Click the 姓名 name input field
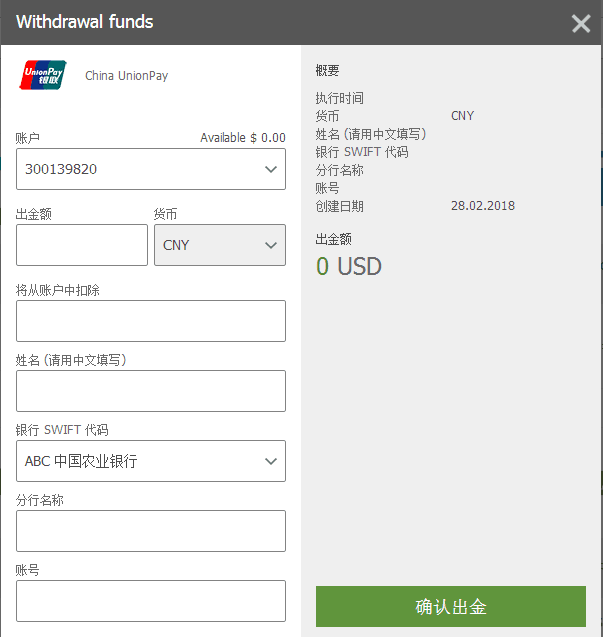This screenshot has height=637, width=603. pos(150,391)
